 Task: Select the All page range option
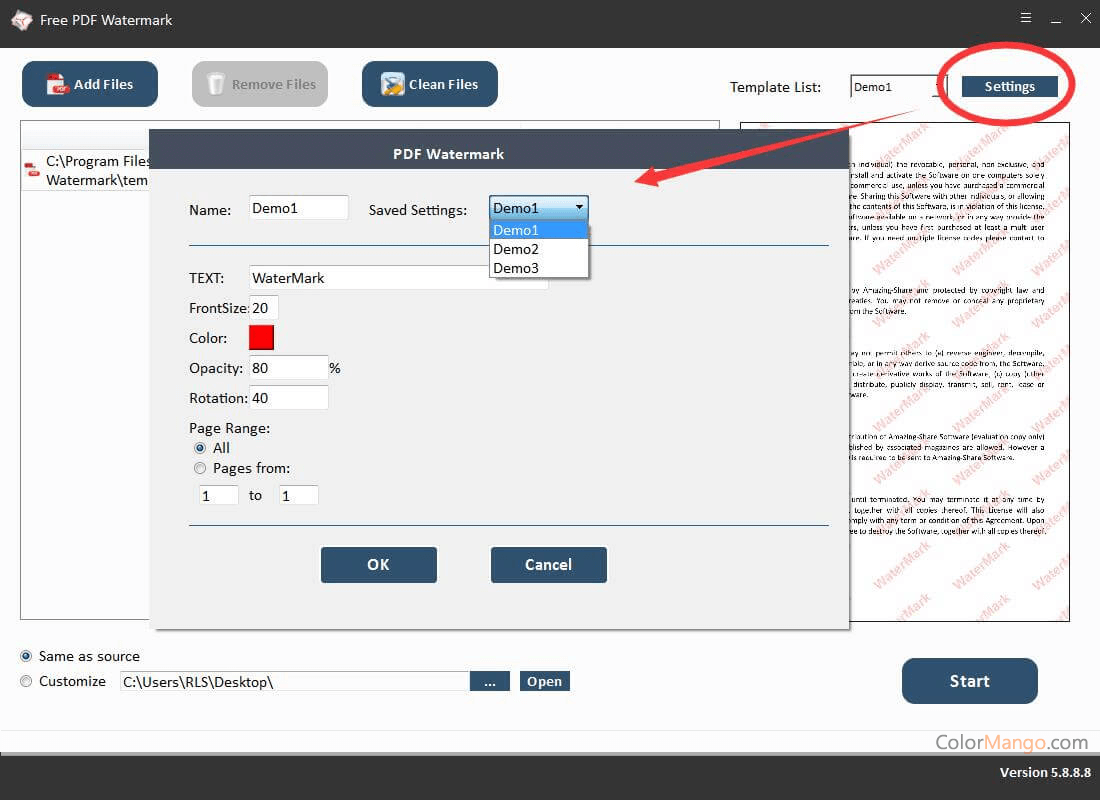pyautogui.click(x=200, y=448)
